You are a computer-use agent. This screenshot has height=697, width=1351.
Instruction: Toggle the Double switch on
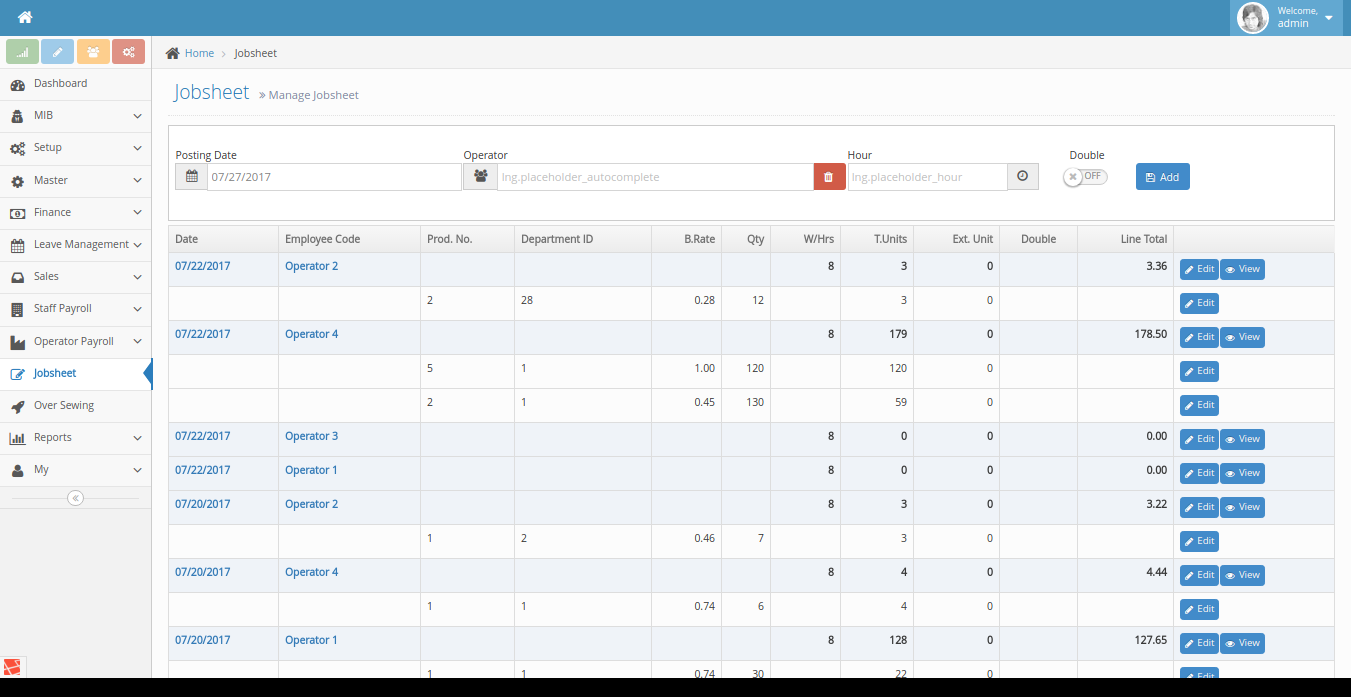[x=1086, y=177]
